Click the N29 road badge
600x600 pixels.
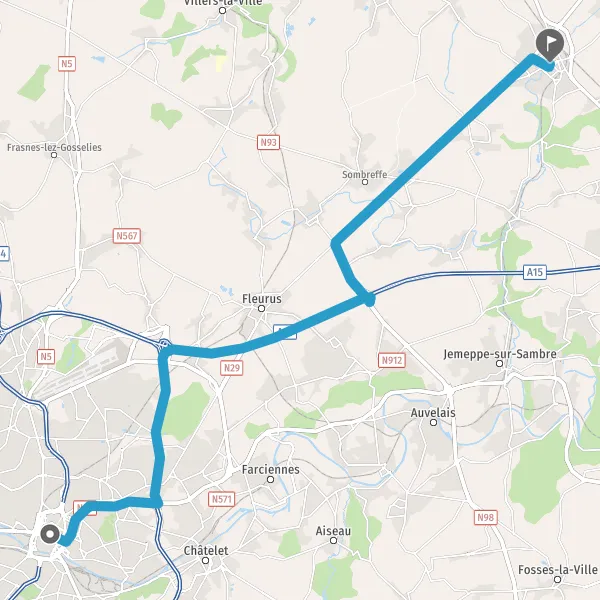(x=232, y=368)
